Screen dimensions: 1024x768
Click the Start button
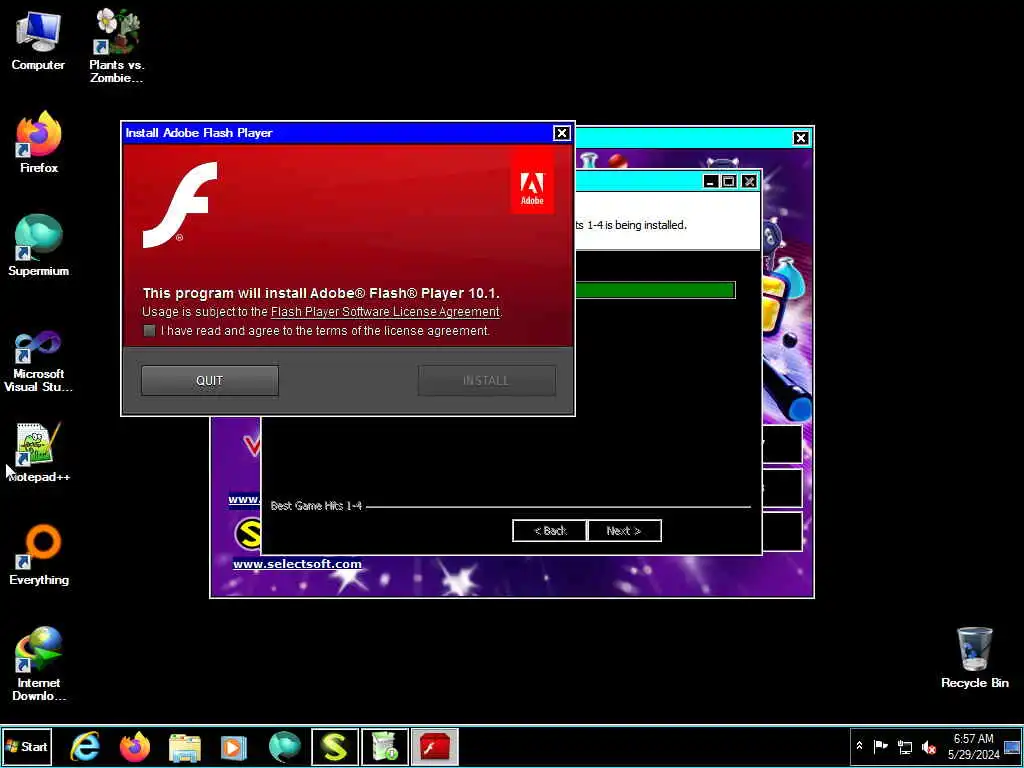coord(27,746)
